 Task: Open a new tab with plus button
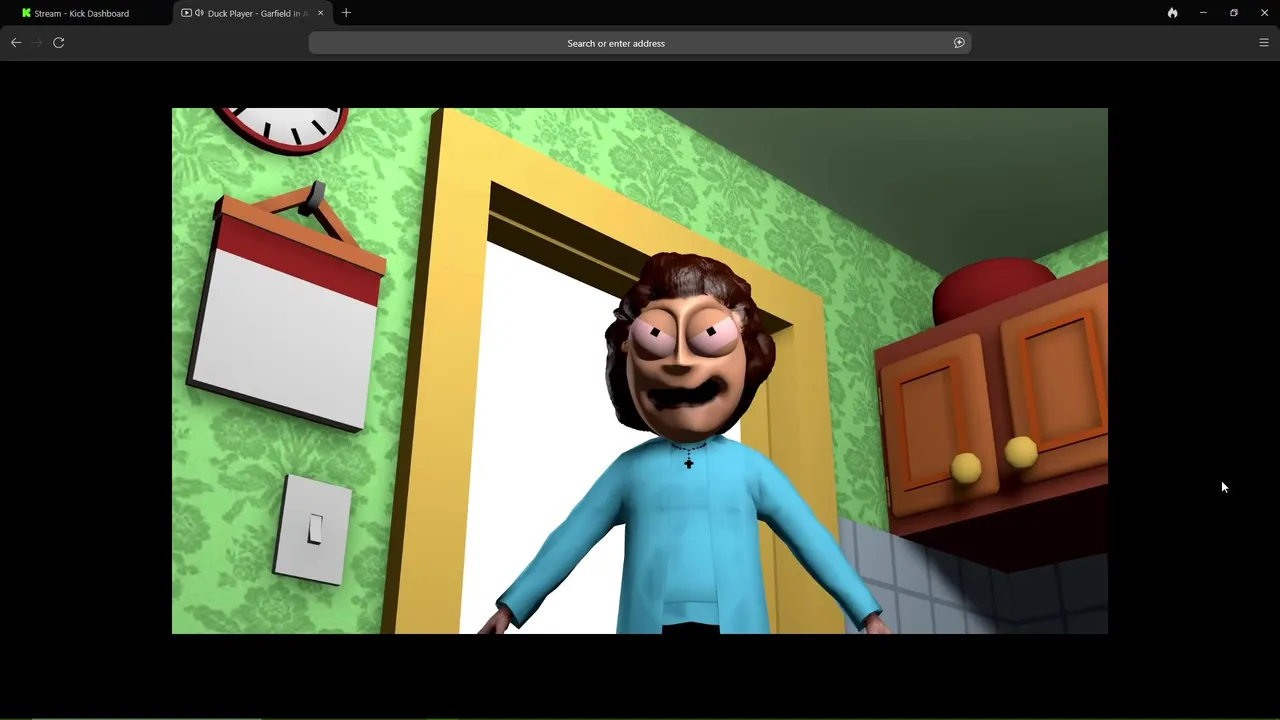click(x=346, y=13)
